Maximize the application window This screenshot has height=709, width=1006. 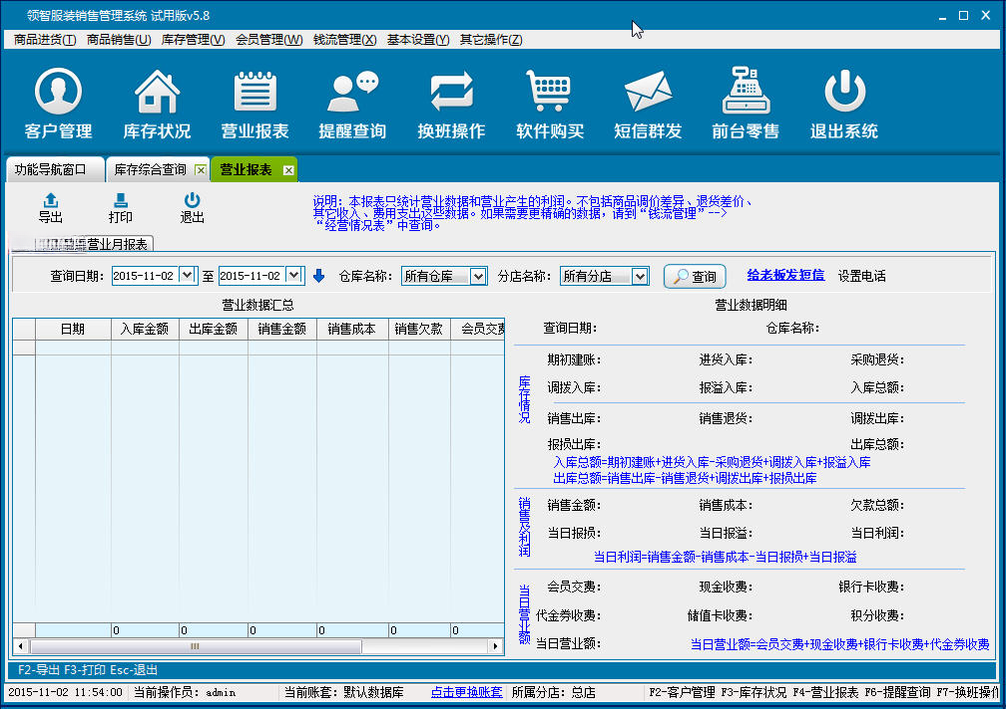[x=964, y=15]
